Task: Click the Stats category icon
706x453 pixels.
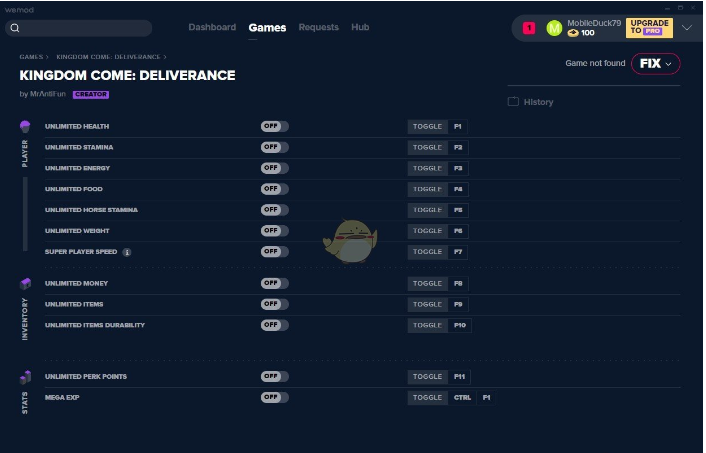Action: (x=25, y=377)
